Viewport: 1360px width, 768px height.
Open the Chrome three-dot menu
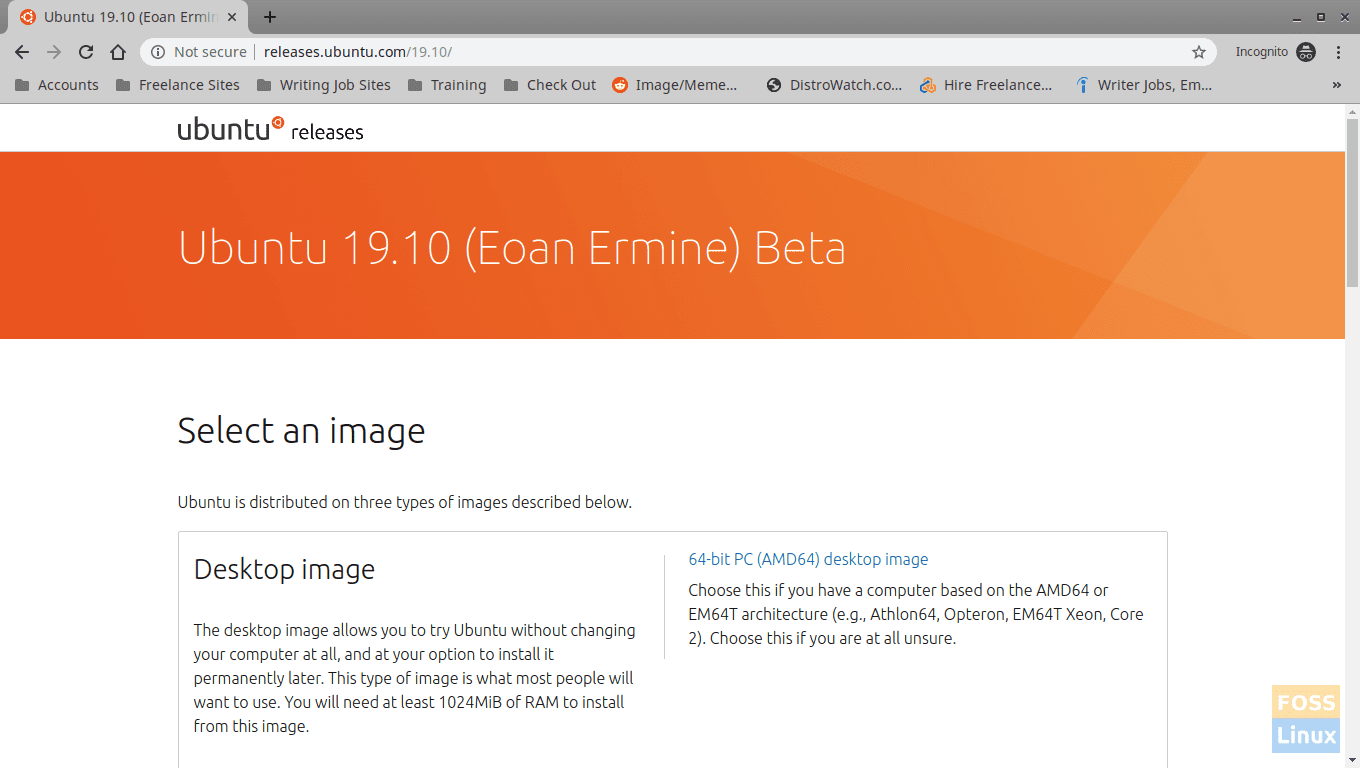(1339, 52)
